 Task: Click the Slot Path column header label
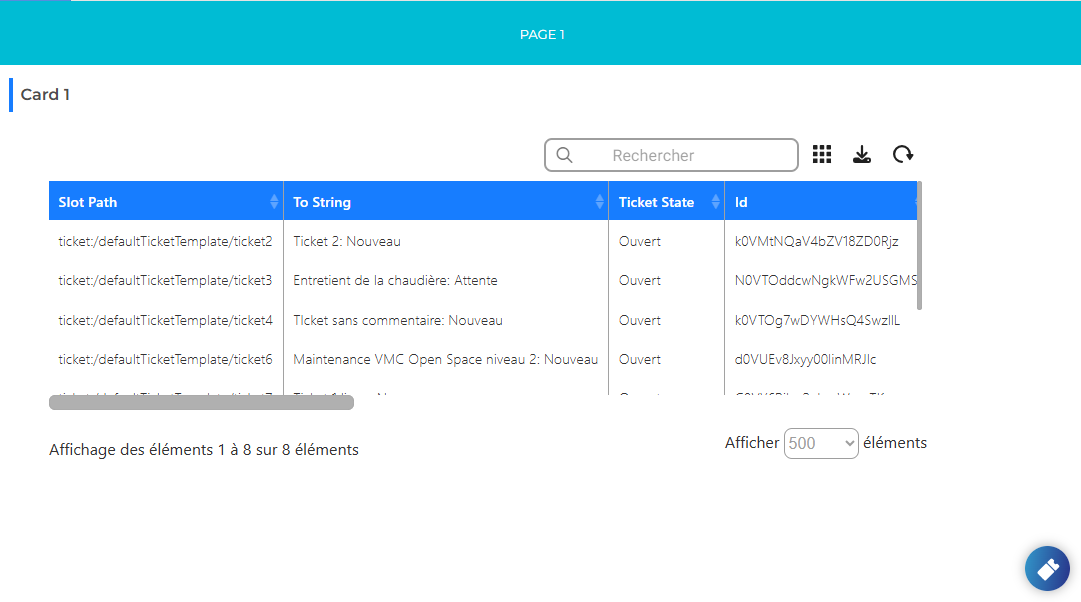point(88,202)
